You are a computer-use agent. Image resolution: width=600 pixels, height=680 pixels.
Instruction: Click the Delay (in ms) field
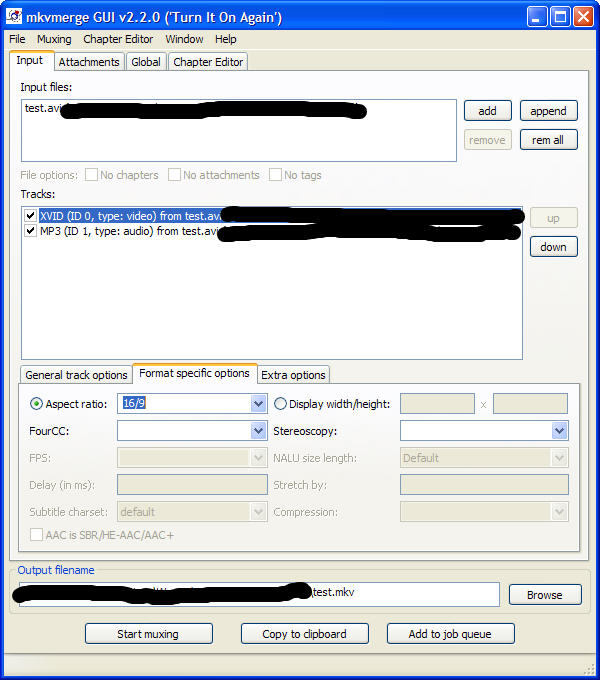(192, 484)
